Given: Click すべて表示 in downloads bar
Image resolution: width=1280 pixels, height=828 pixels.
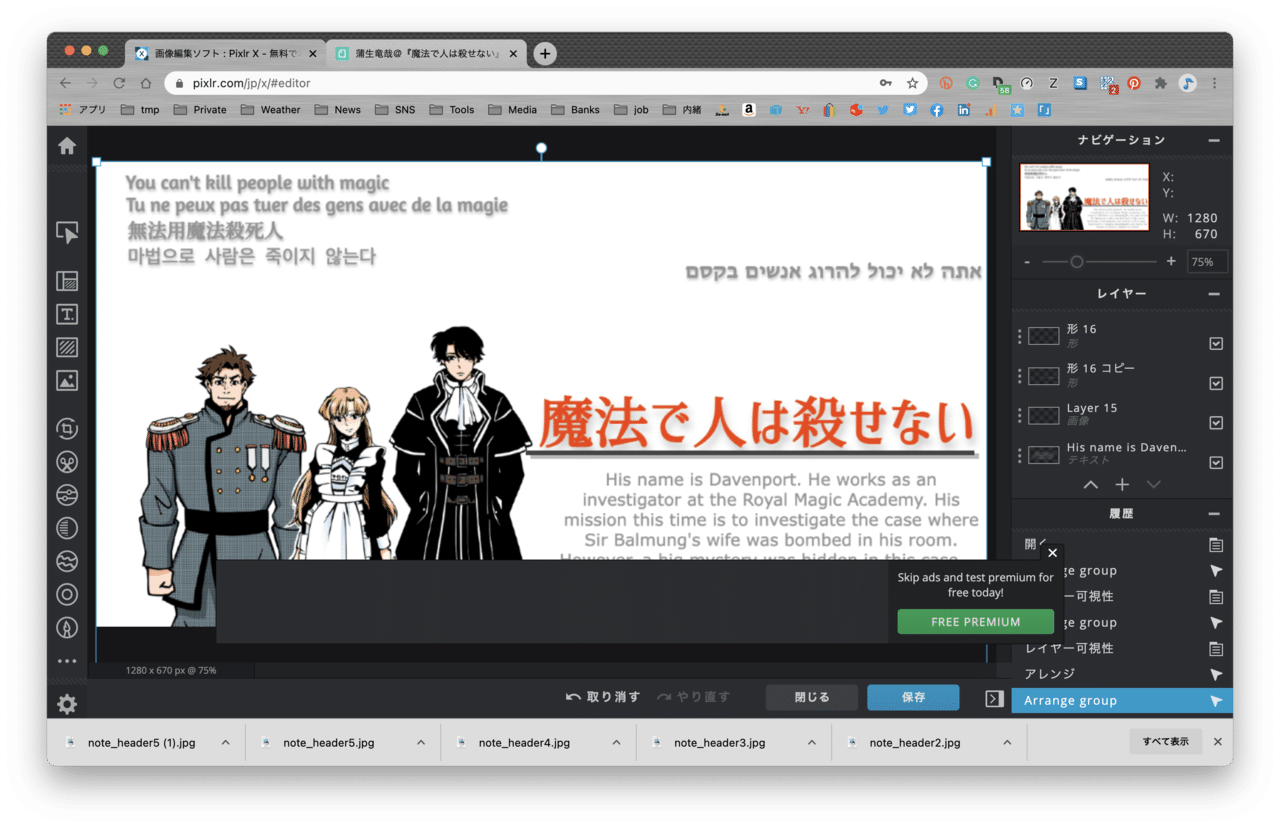Looking at the screenshot, I should coord(1166,742).
